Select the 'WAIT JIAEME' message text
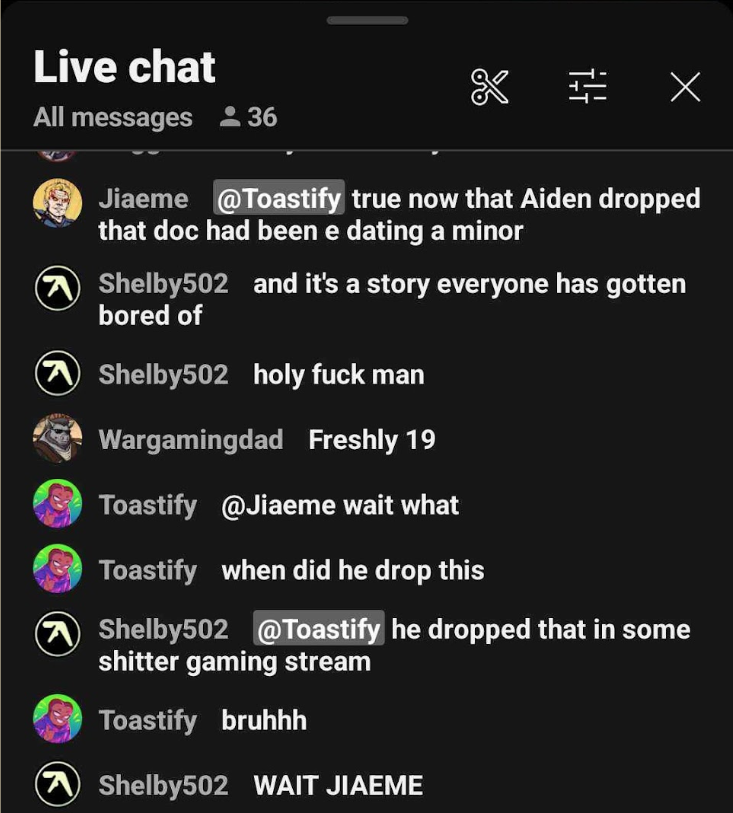The height and width of the screenshot is (813, 733). (x=338, y=785)
